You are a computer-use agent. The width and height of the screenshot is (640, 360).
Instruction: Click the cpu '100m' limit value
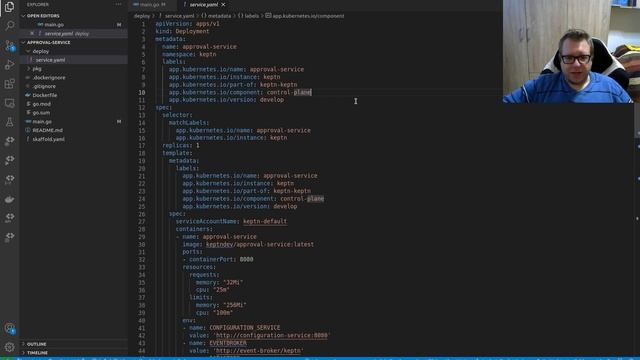pyautogui.click(x=222, y=313)
